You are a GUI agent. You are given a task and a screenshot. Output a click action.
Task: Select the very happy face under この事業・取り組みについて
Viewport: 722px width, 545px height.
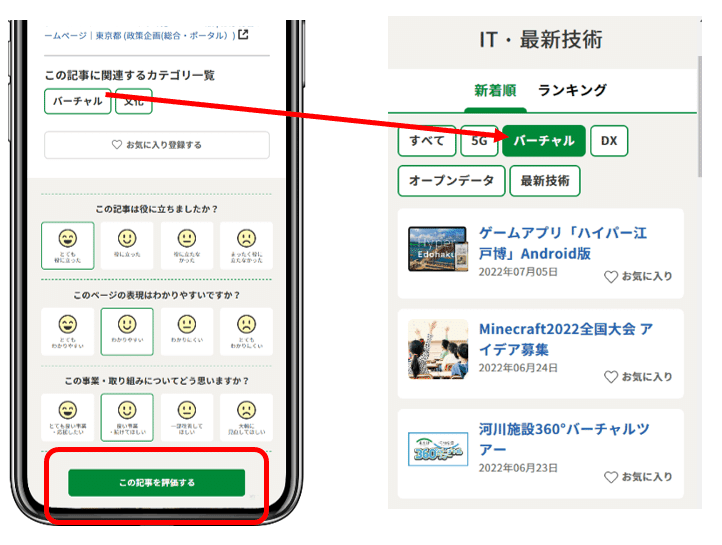[x=68, y=417]
